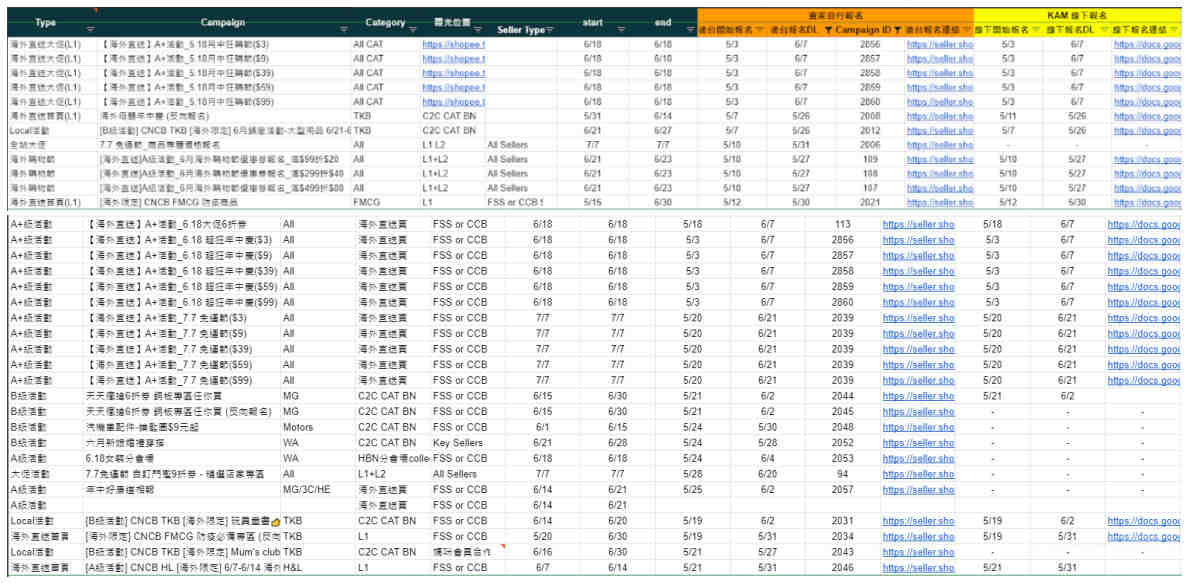Viewport: 1194px width, 583px height.
Task: Open the docs.goo link in the Campaign ID 2021 row
Action: coord(1148,203)
